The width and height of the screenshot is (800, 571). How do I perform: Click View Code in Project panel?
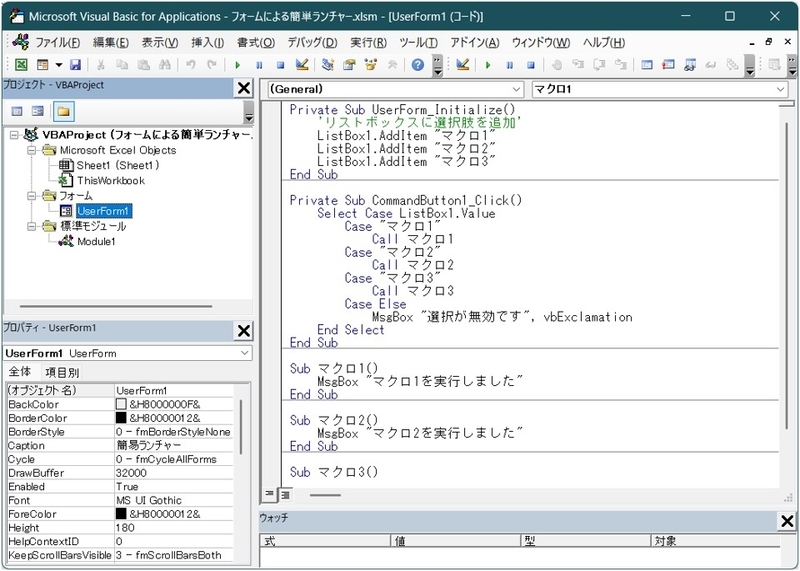(x=17, y=111)
